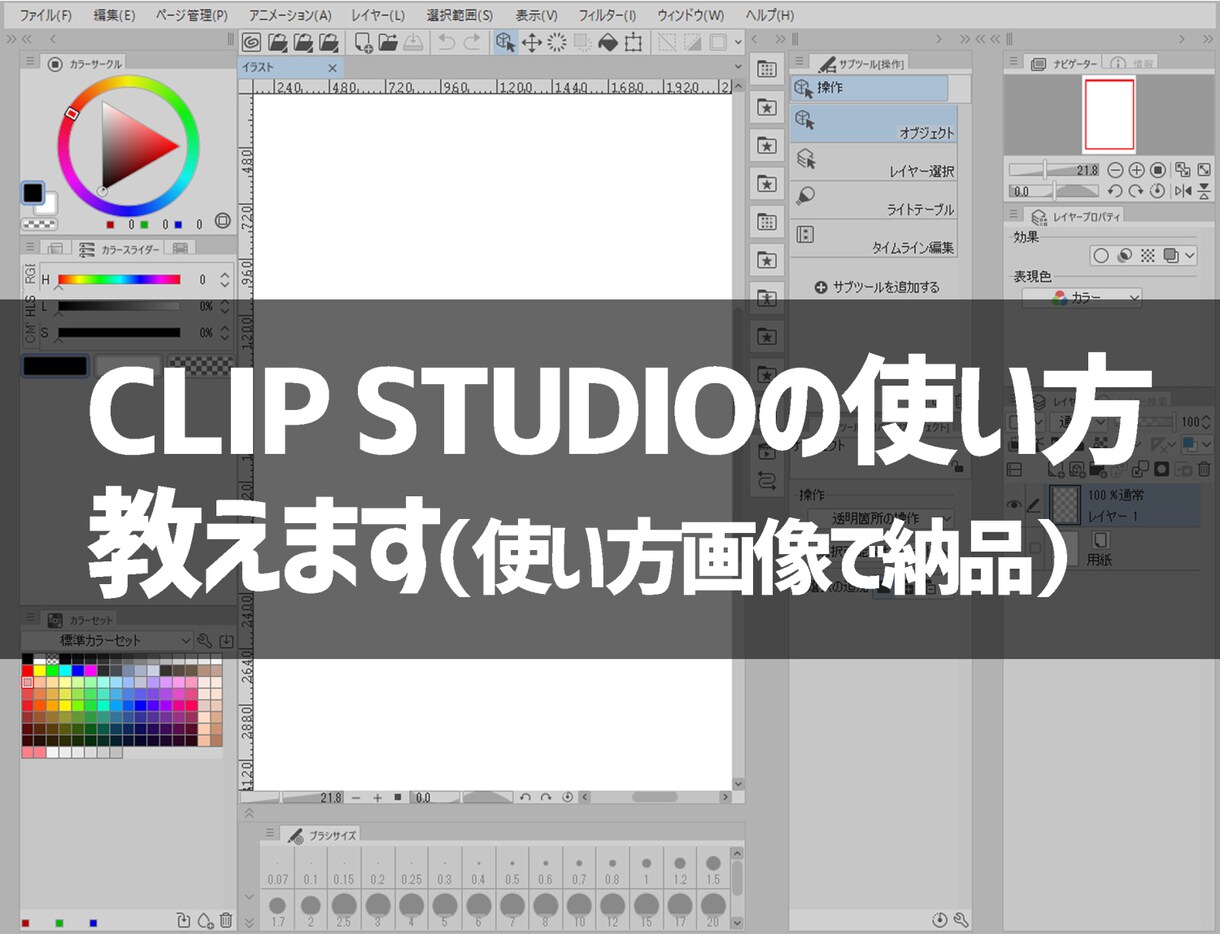Open the ウィンドウ(W) menu
Image resolution: width=1220 pixels, height=934 pixels.
690,15
